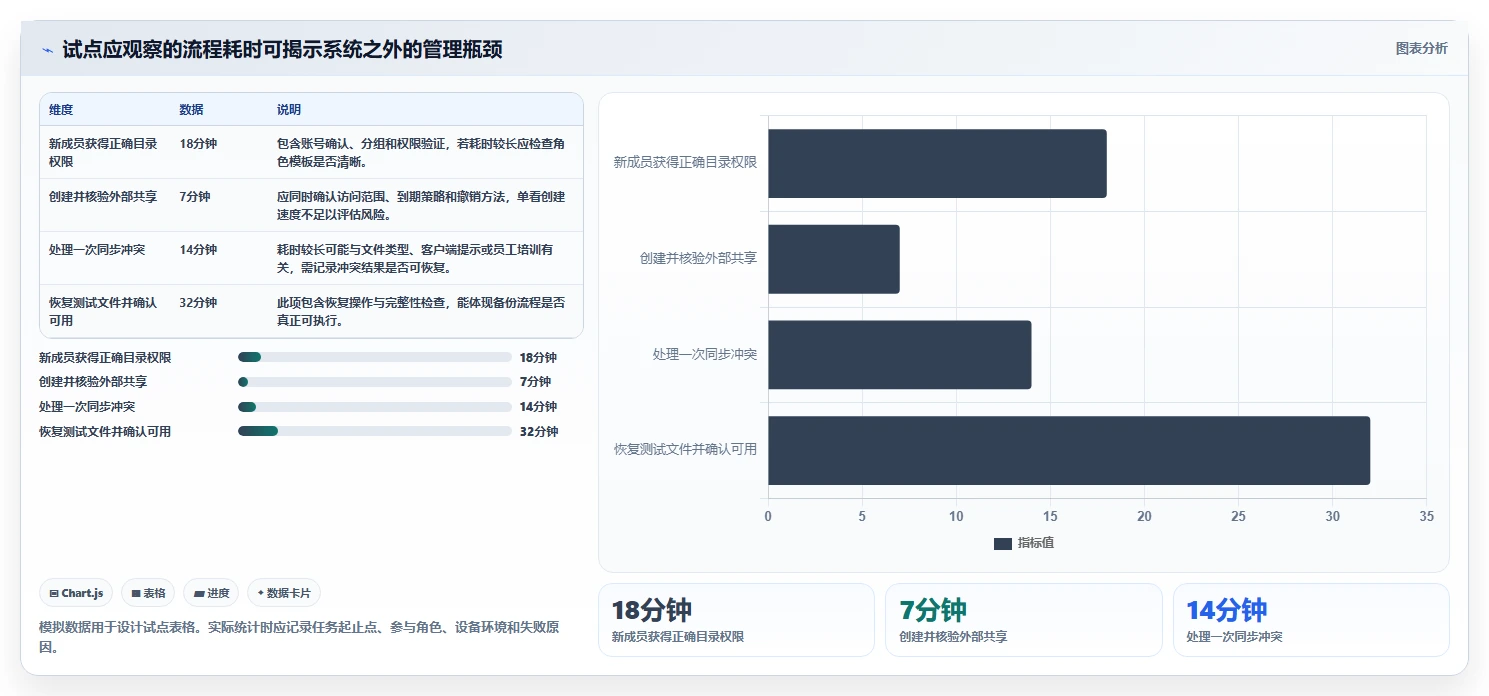The image size is (1489, 696).
Task: Click the page title 试点应观察的流程耗时
Action: point(282,50)
